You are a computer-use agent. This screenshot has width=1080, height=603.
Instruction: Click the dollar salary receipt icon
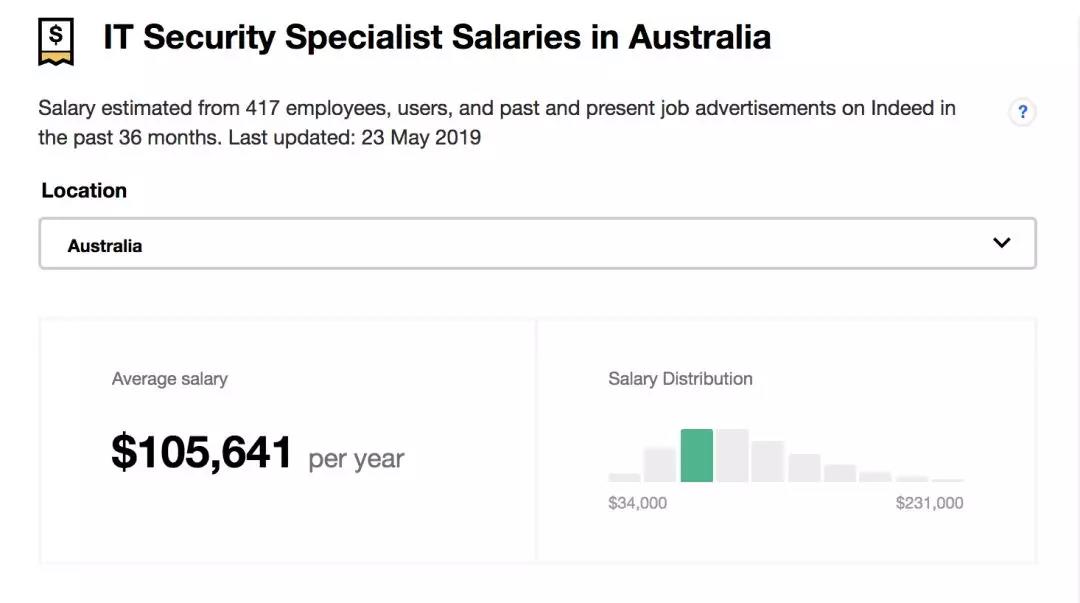[x=56, y=40]
